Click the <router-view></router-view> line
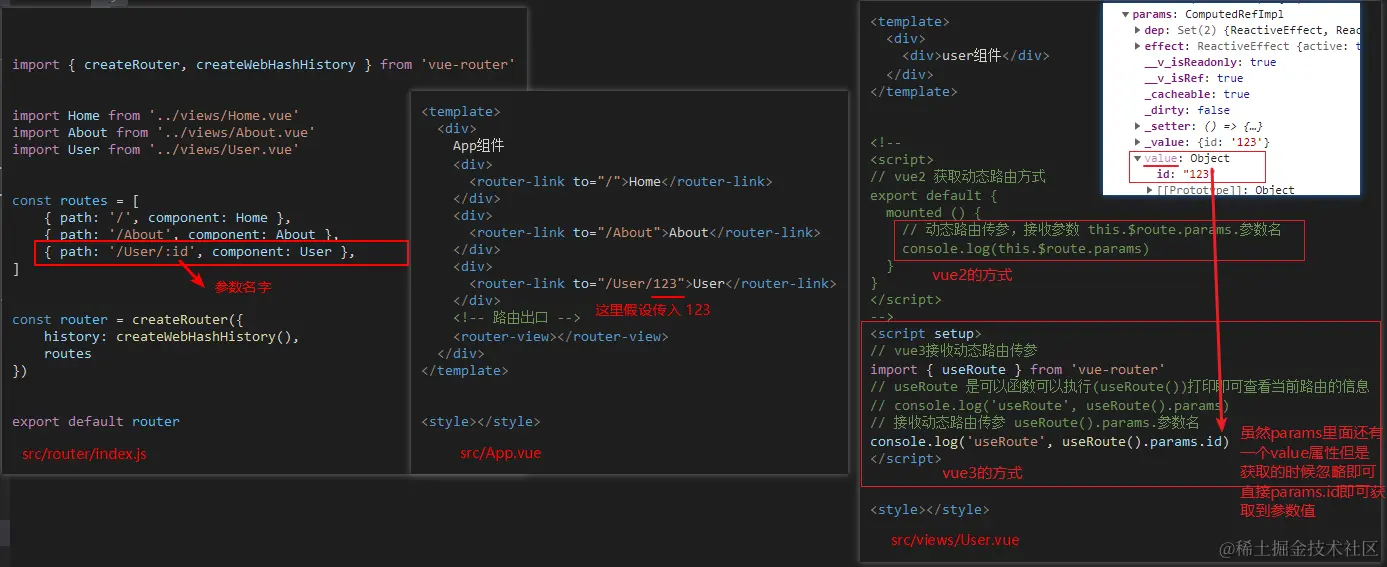 (x=560, y=336)
